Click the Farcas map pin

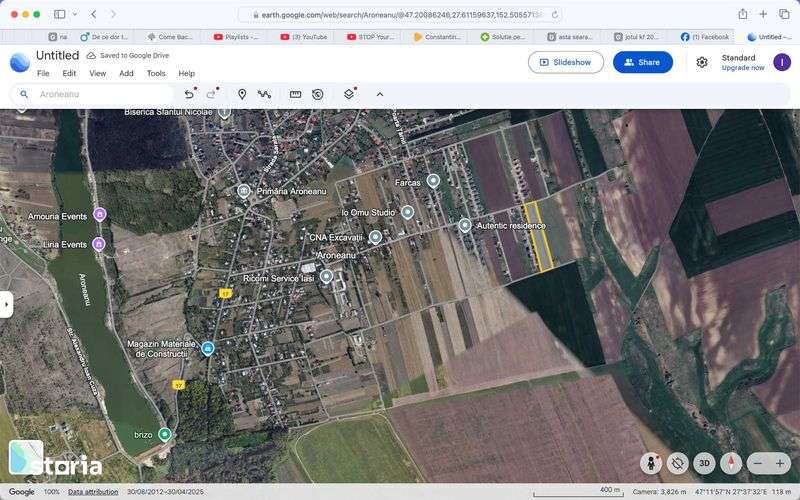pos(433,181)
